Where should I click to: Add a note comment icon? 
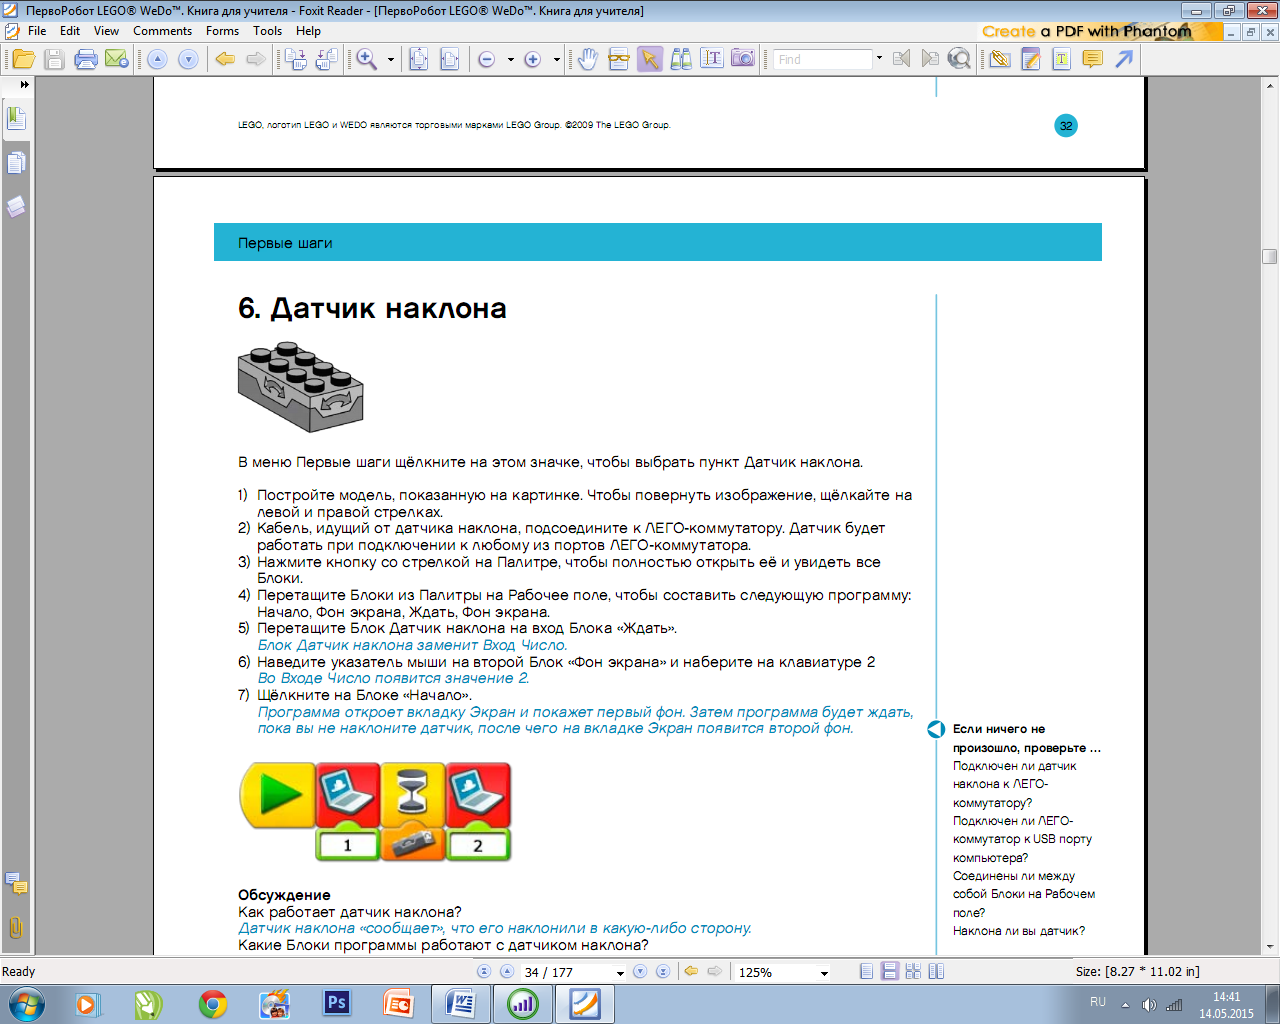point(1092,60)
